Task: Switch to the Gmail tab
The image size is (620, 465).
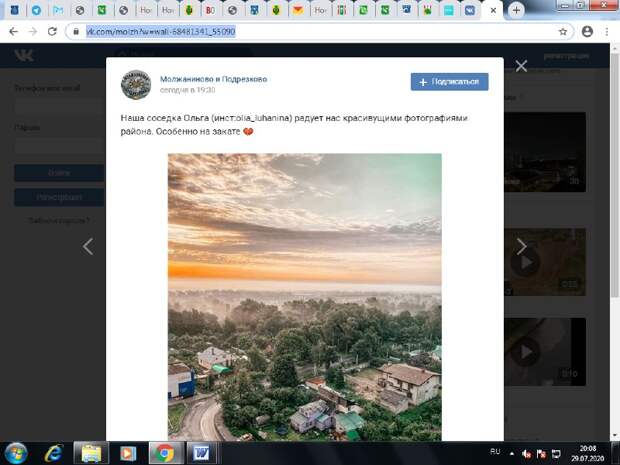Action: [x=58, y=10]
